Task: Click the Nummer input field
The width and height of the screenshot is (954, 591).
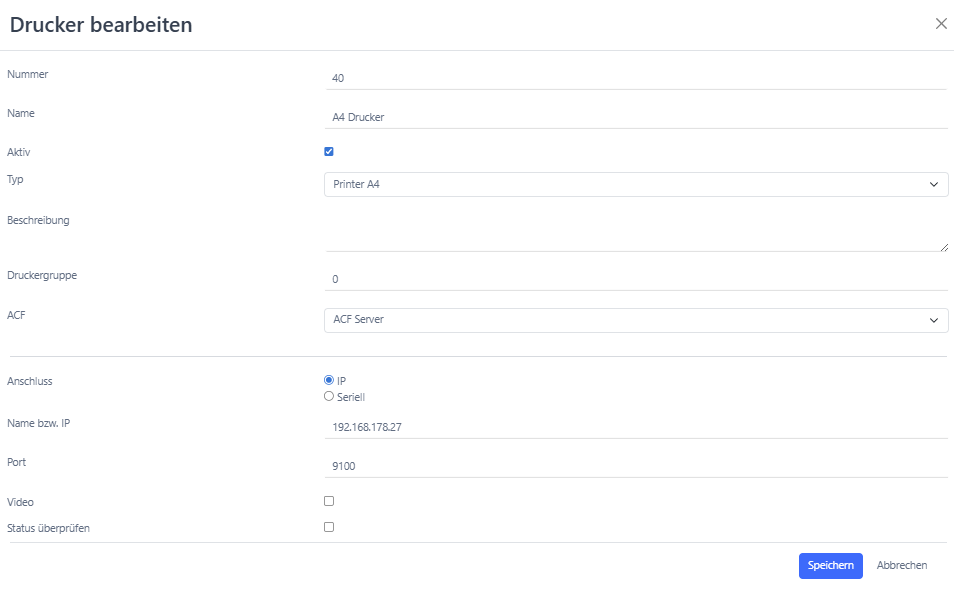Action: pos(636,78)
